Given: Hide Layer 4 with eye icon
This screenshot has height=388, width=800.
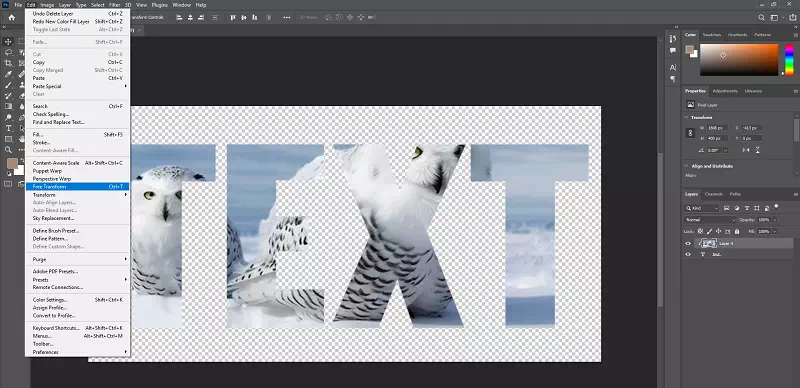Looking at the screenshot, I should 688,244.
